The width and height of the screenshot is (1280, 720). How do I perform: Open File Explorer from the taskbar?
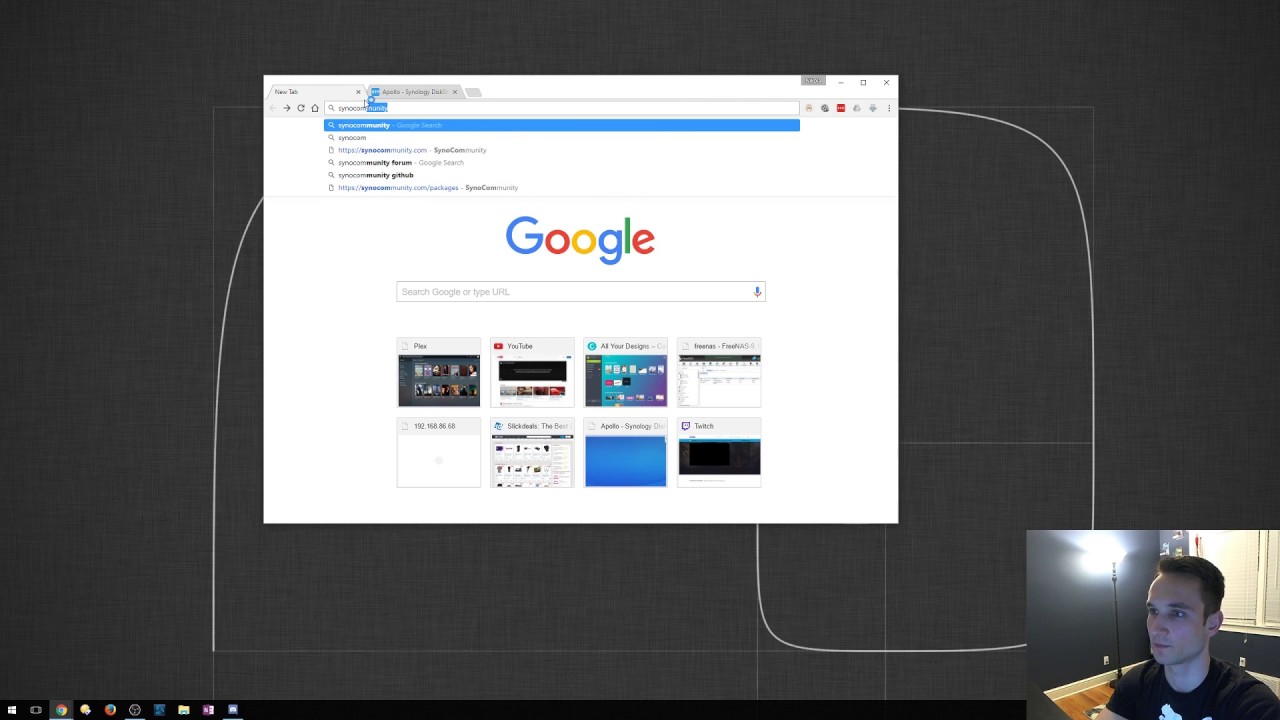[x=184, y=710]
